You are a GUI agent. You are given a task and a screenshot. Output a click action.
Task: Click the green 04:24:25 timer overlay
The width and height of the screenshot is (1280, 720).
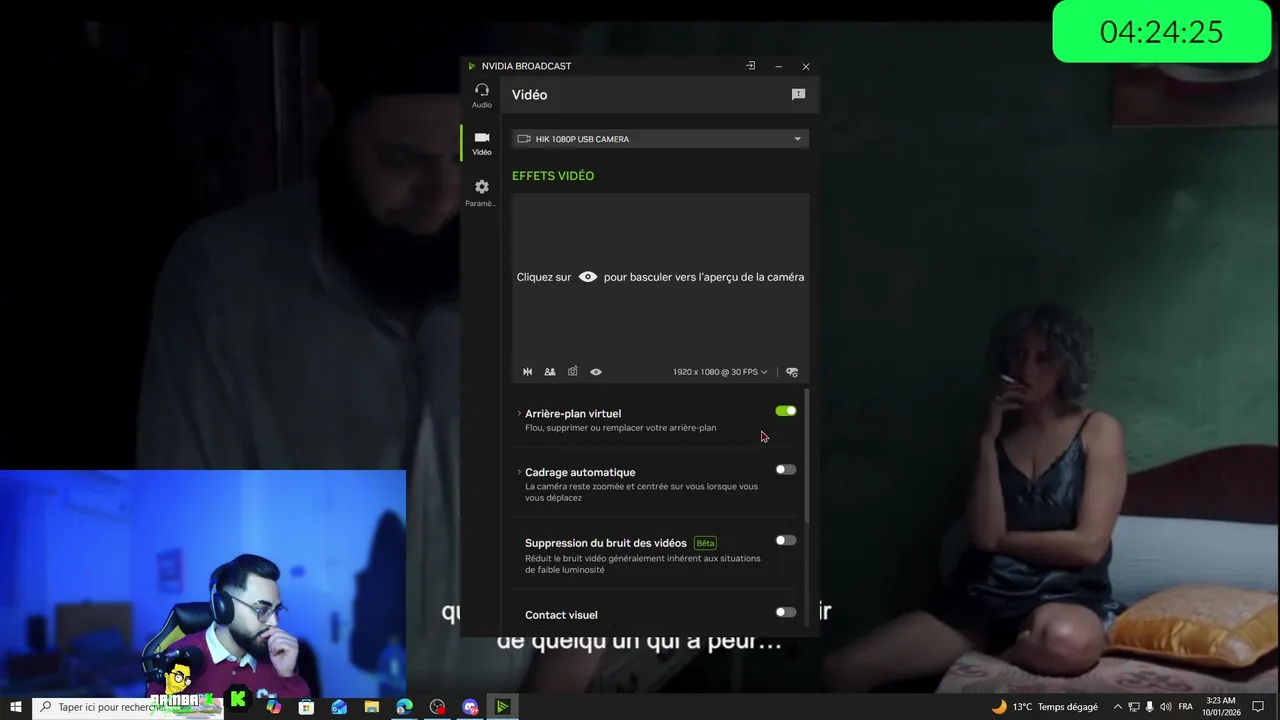click(1161, 32)
